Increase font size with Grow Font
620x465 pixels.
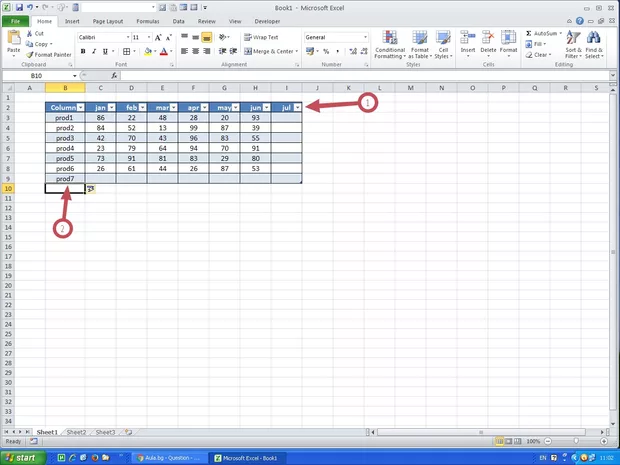pyautogui.click(x=158, y=38)
